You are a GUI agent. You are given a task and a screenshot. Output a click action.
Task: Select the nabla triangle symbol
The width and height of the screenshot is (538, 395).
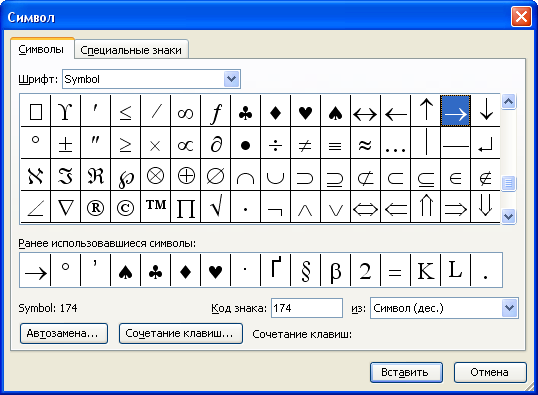point(66,207)
